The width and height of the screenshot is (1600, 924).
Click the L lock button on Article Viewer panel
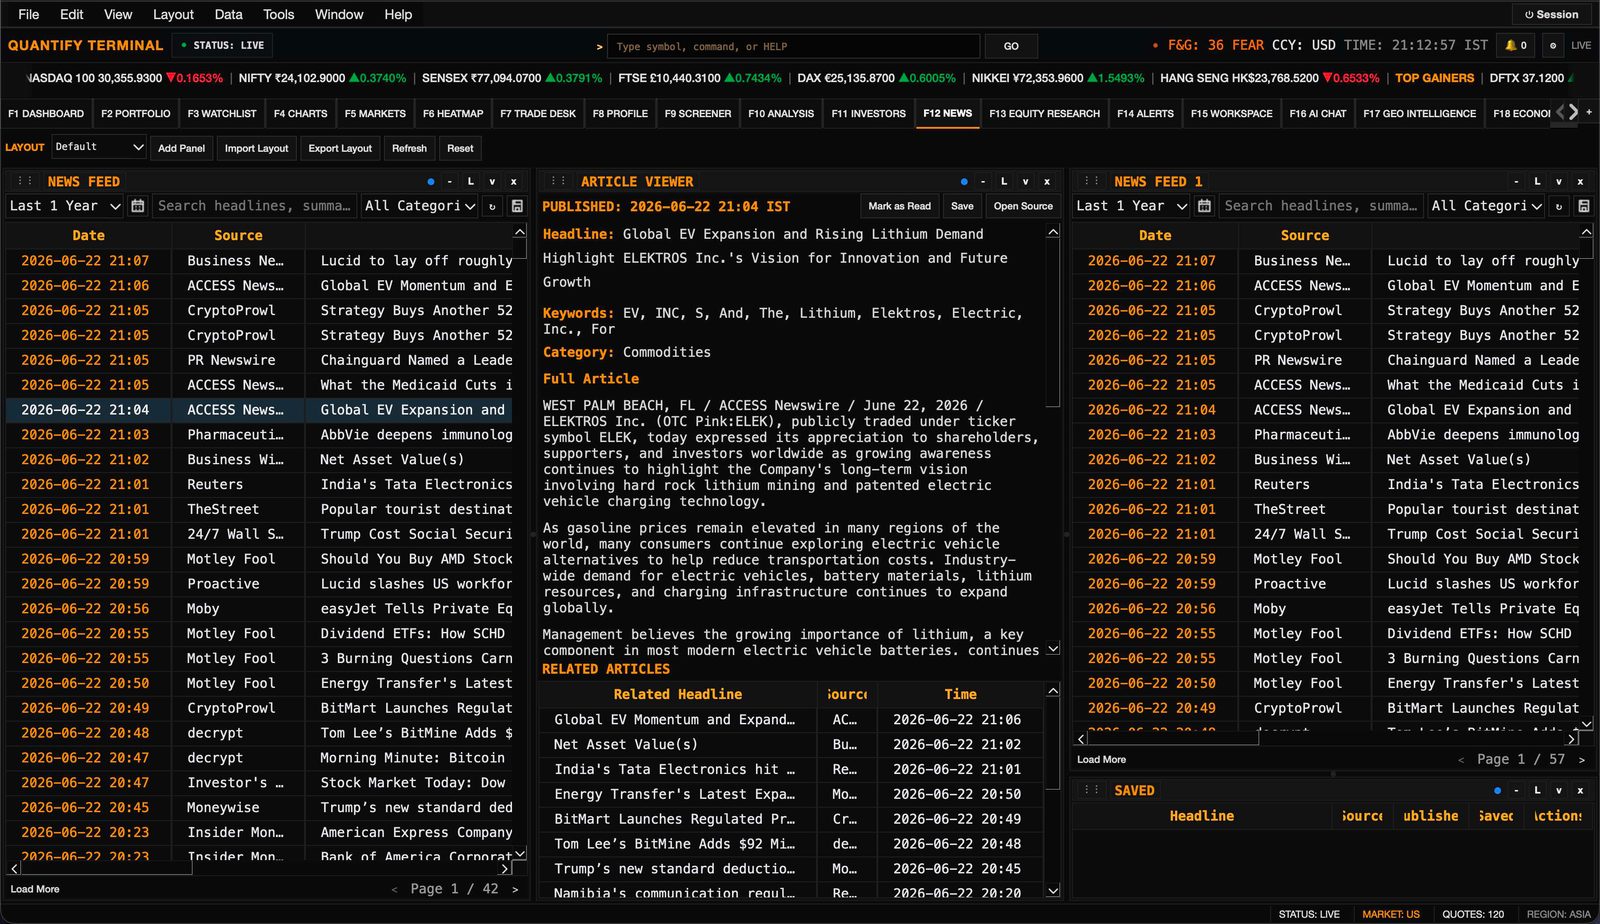1004,181
